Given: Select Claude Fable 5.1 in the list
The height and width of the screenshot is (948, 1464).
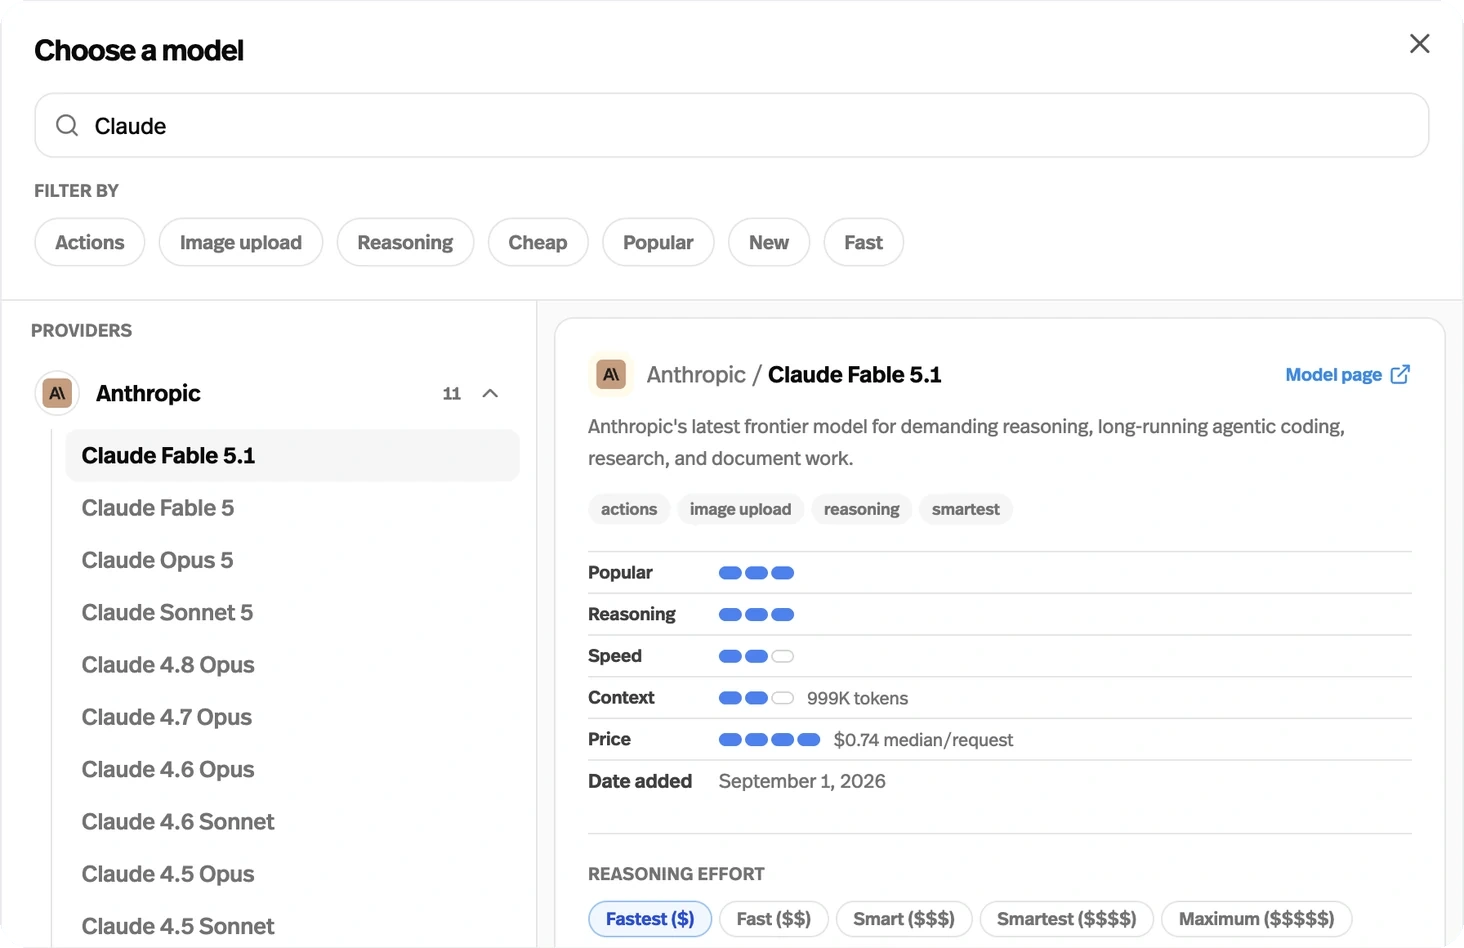Looking at the screenshot, I should pos(293,455).
